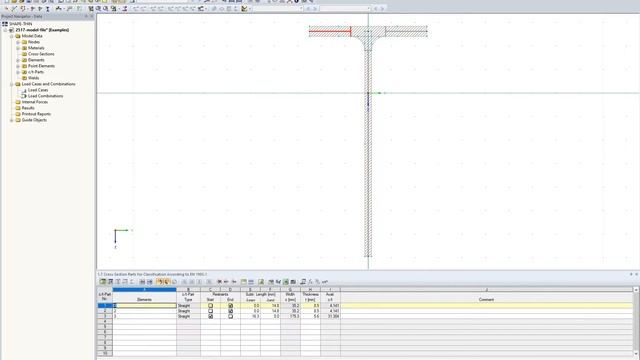
Task: Click the green-highlighted icon in table toolbar
Action: (x=286, y=282)
